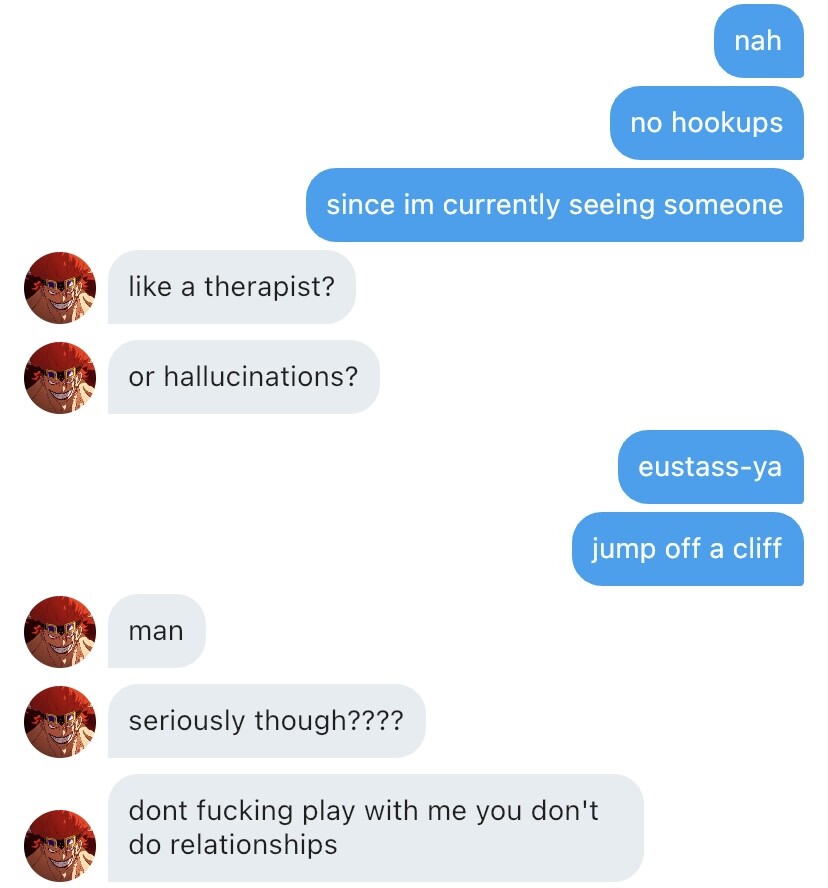828x888 pixels.
Task: Click the 'like a therapist?' received message
Action: click(x=232, y=287)
